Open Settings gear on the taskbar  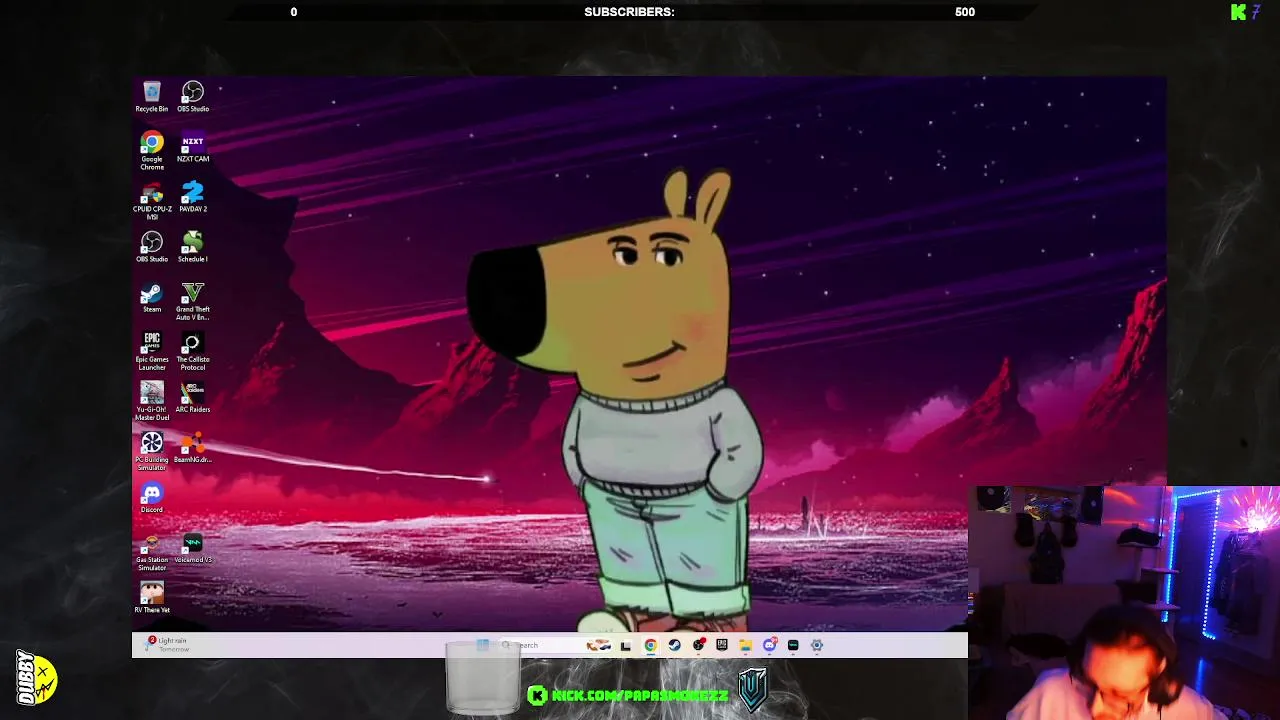pos(817,645)
